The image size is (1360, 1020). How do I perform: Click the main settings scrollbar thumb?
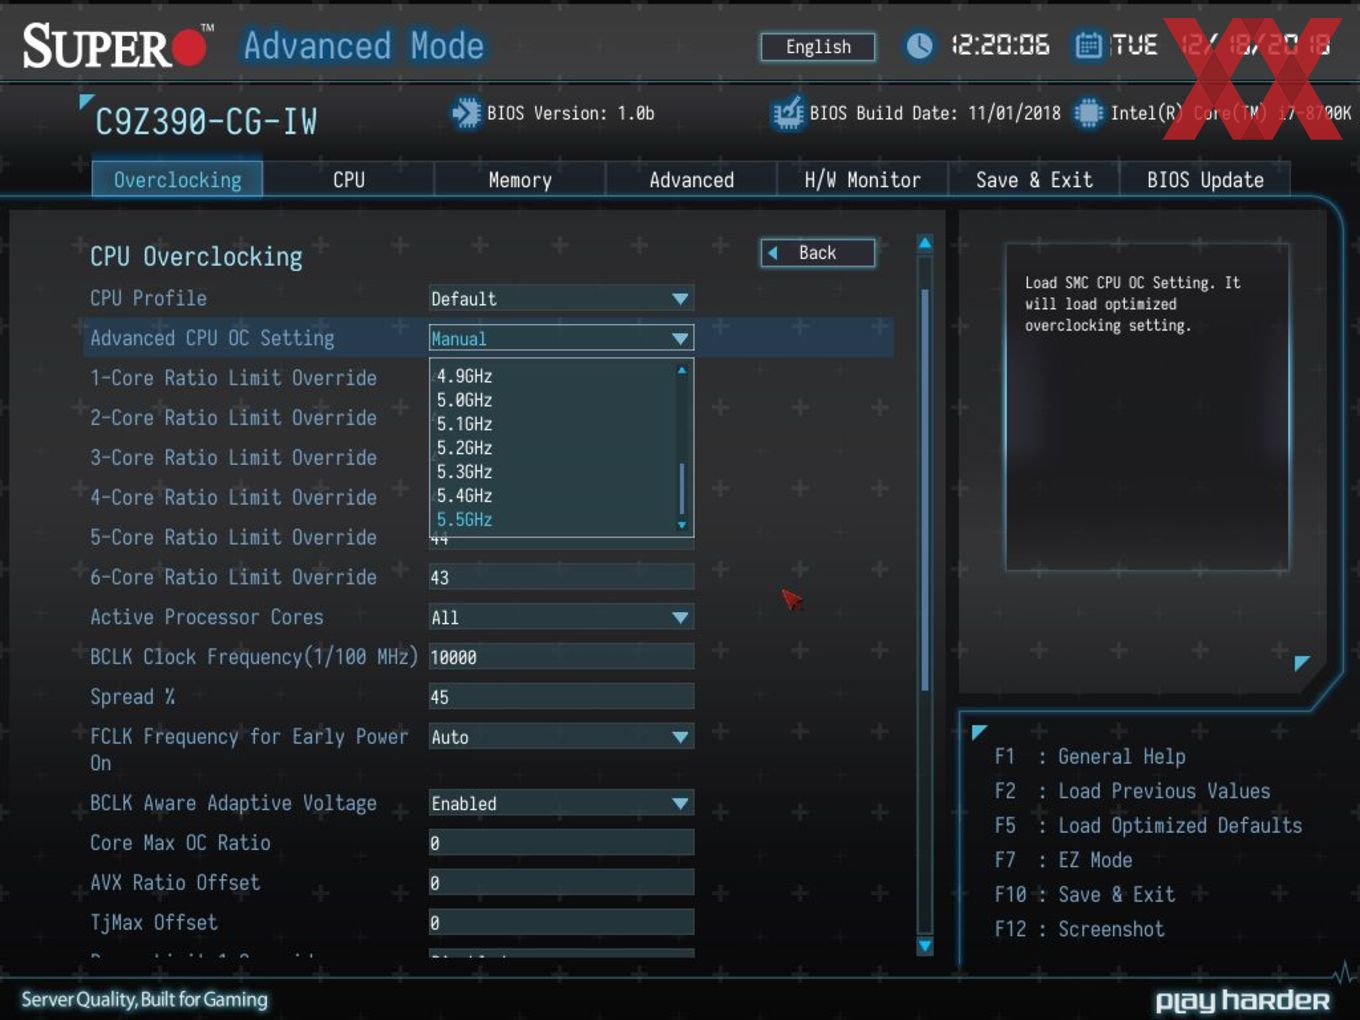click(x=925, y=489)
